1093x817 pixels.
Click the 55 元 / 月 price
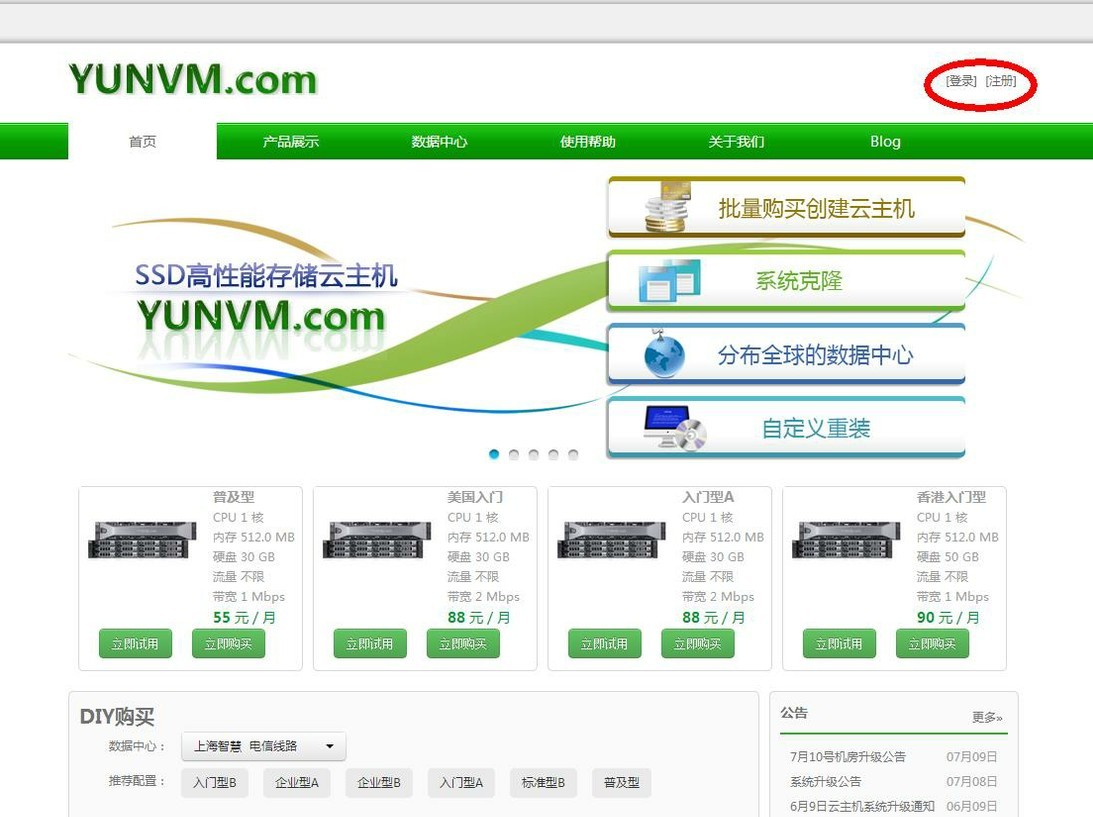(x=245, y=618)
